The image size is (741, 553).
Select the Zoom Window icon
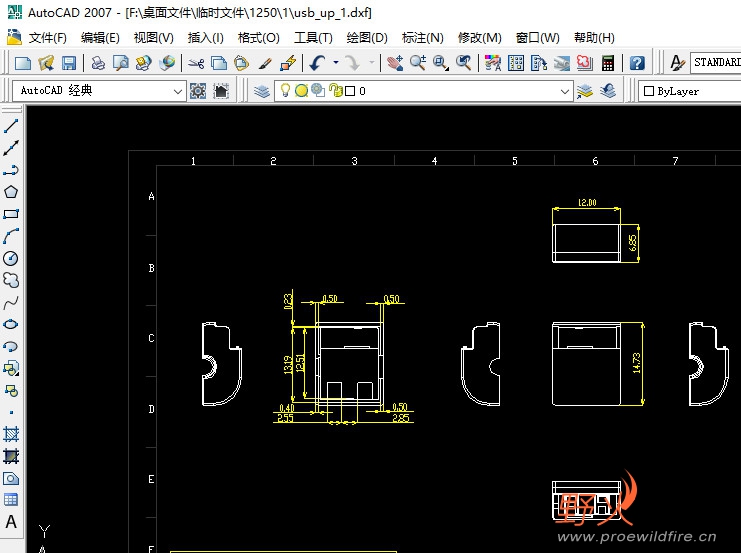point(440,62)
